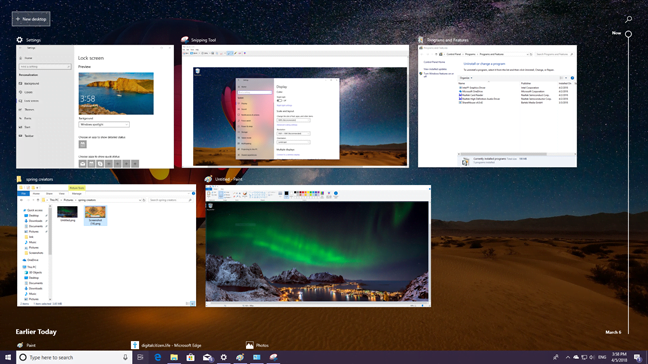648x364 pixels.
Task: Open the Windows Start menu
Action: (8, 357)
